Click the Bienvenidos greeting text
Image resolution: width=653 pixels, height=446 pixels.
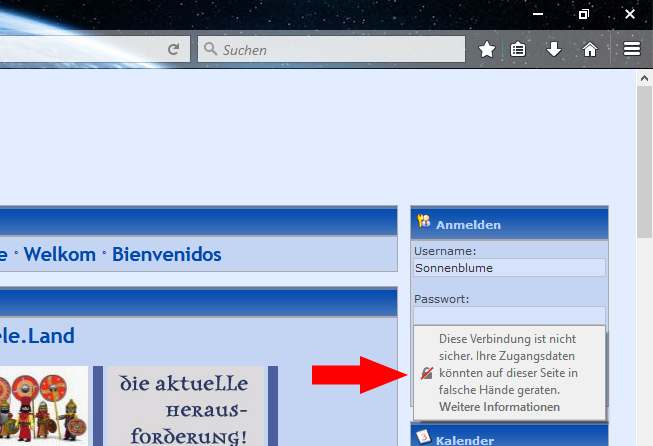[x=166, y=255]
